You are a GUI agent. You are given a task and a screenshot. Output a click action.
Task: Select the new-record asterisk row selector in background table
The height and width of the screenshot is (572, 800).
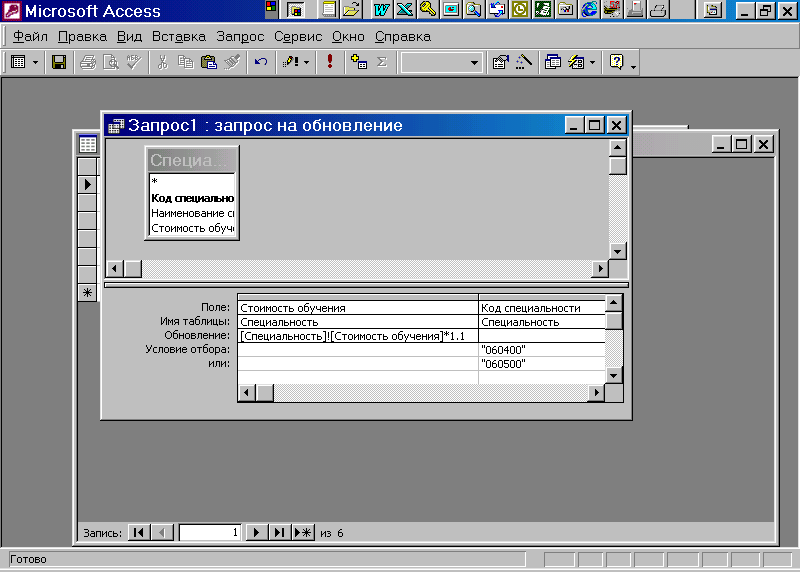[87, 293]
